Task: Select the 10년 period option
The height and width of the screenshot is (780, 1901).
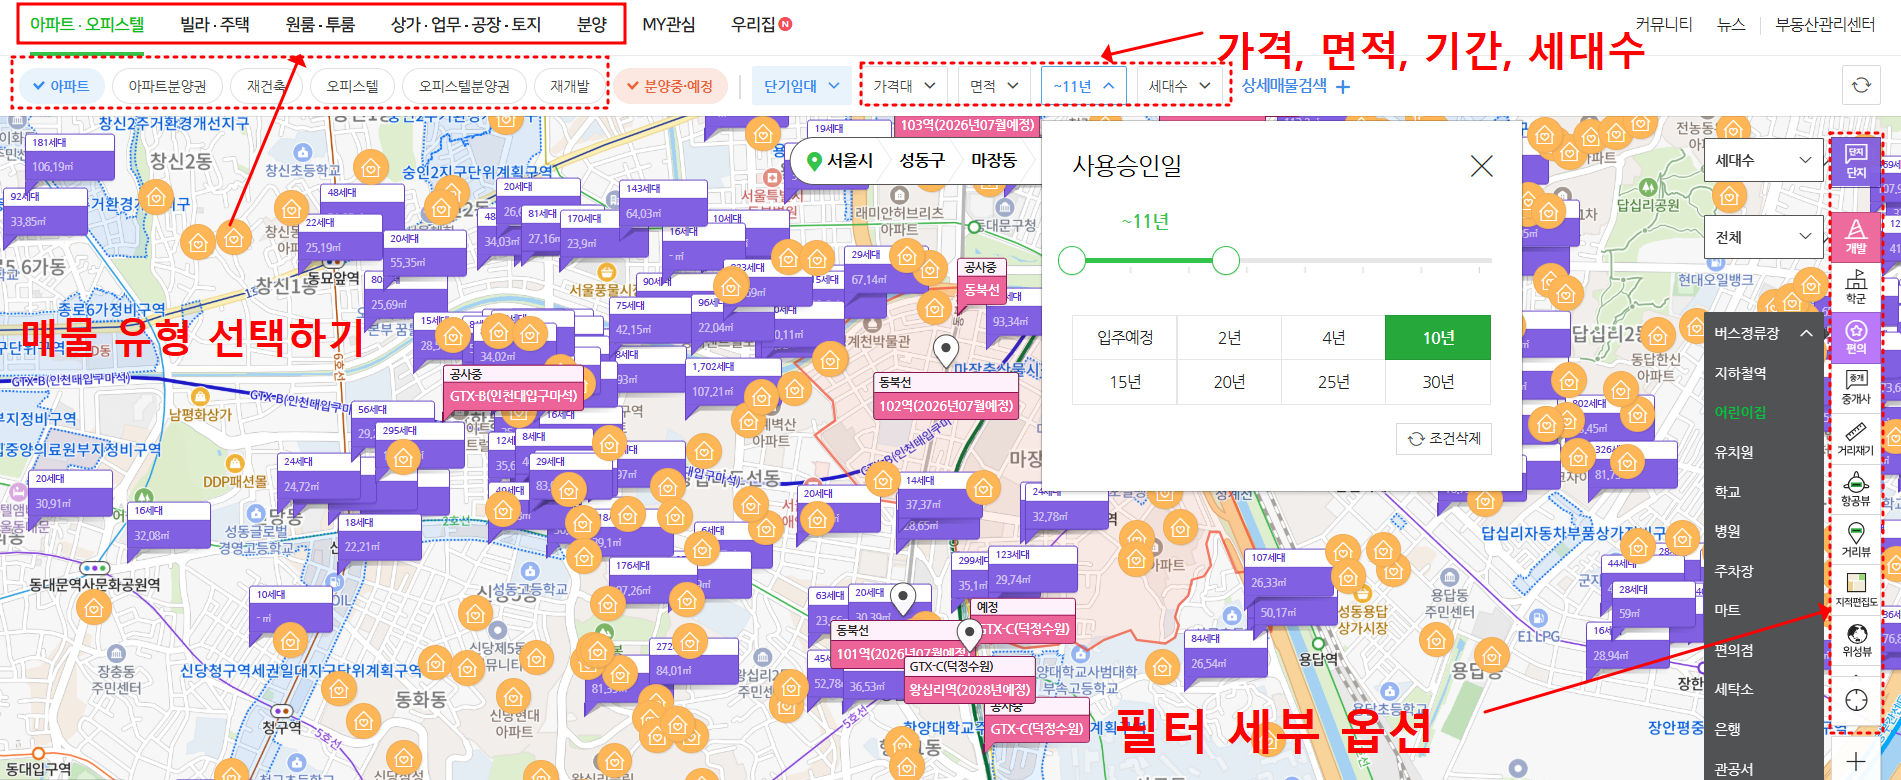Action: coord(1438,338)
